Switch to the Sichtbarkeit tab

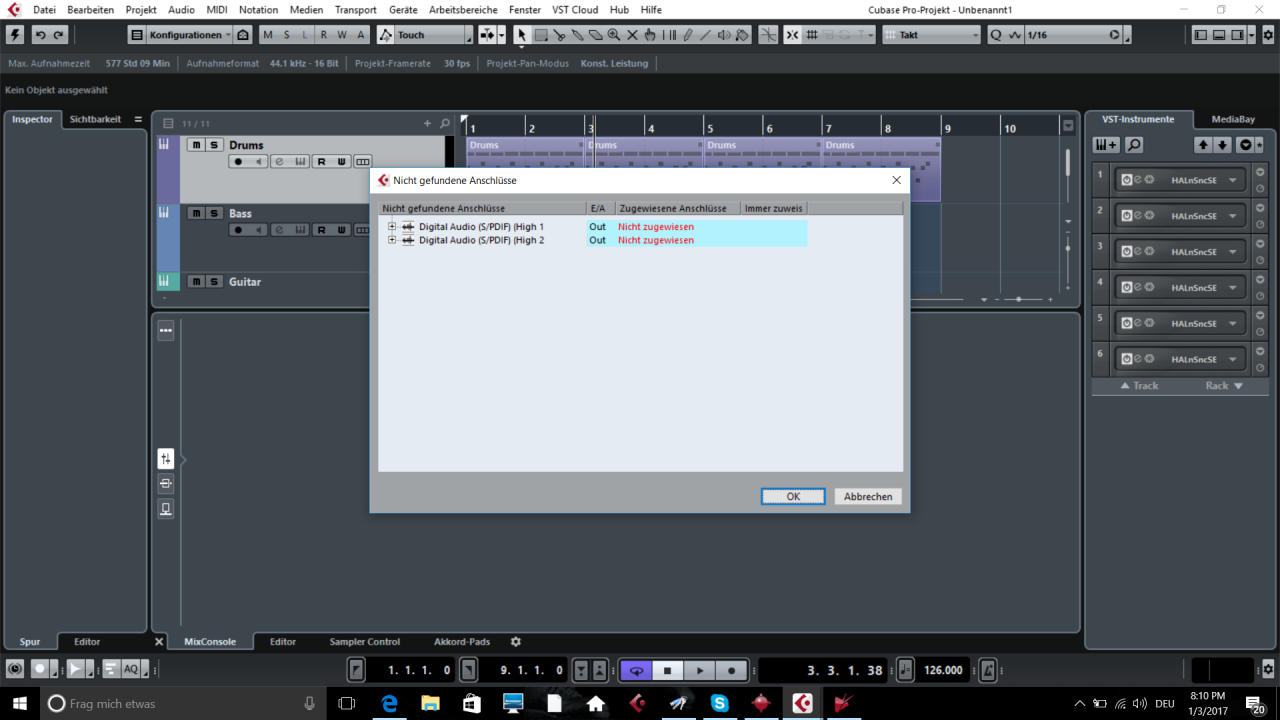pyautogui.click(x=95, y=119)
